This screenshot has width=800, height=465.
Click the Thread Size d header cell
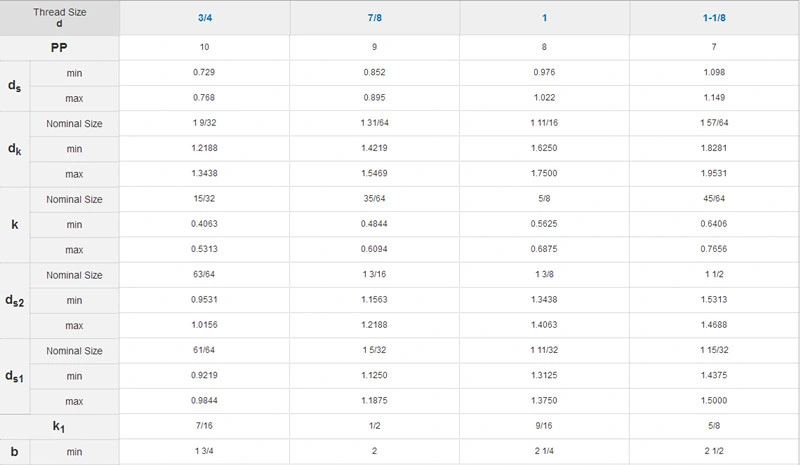60,17
